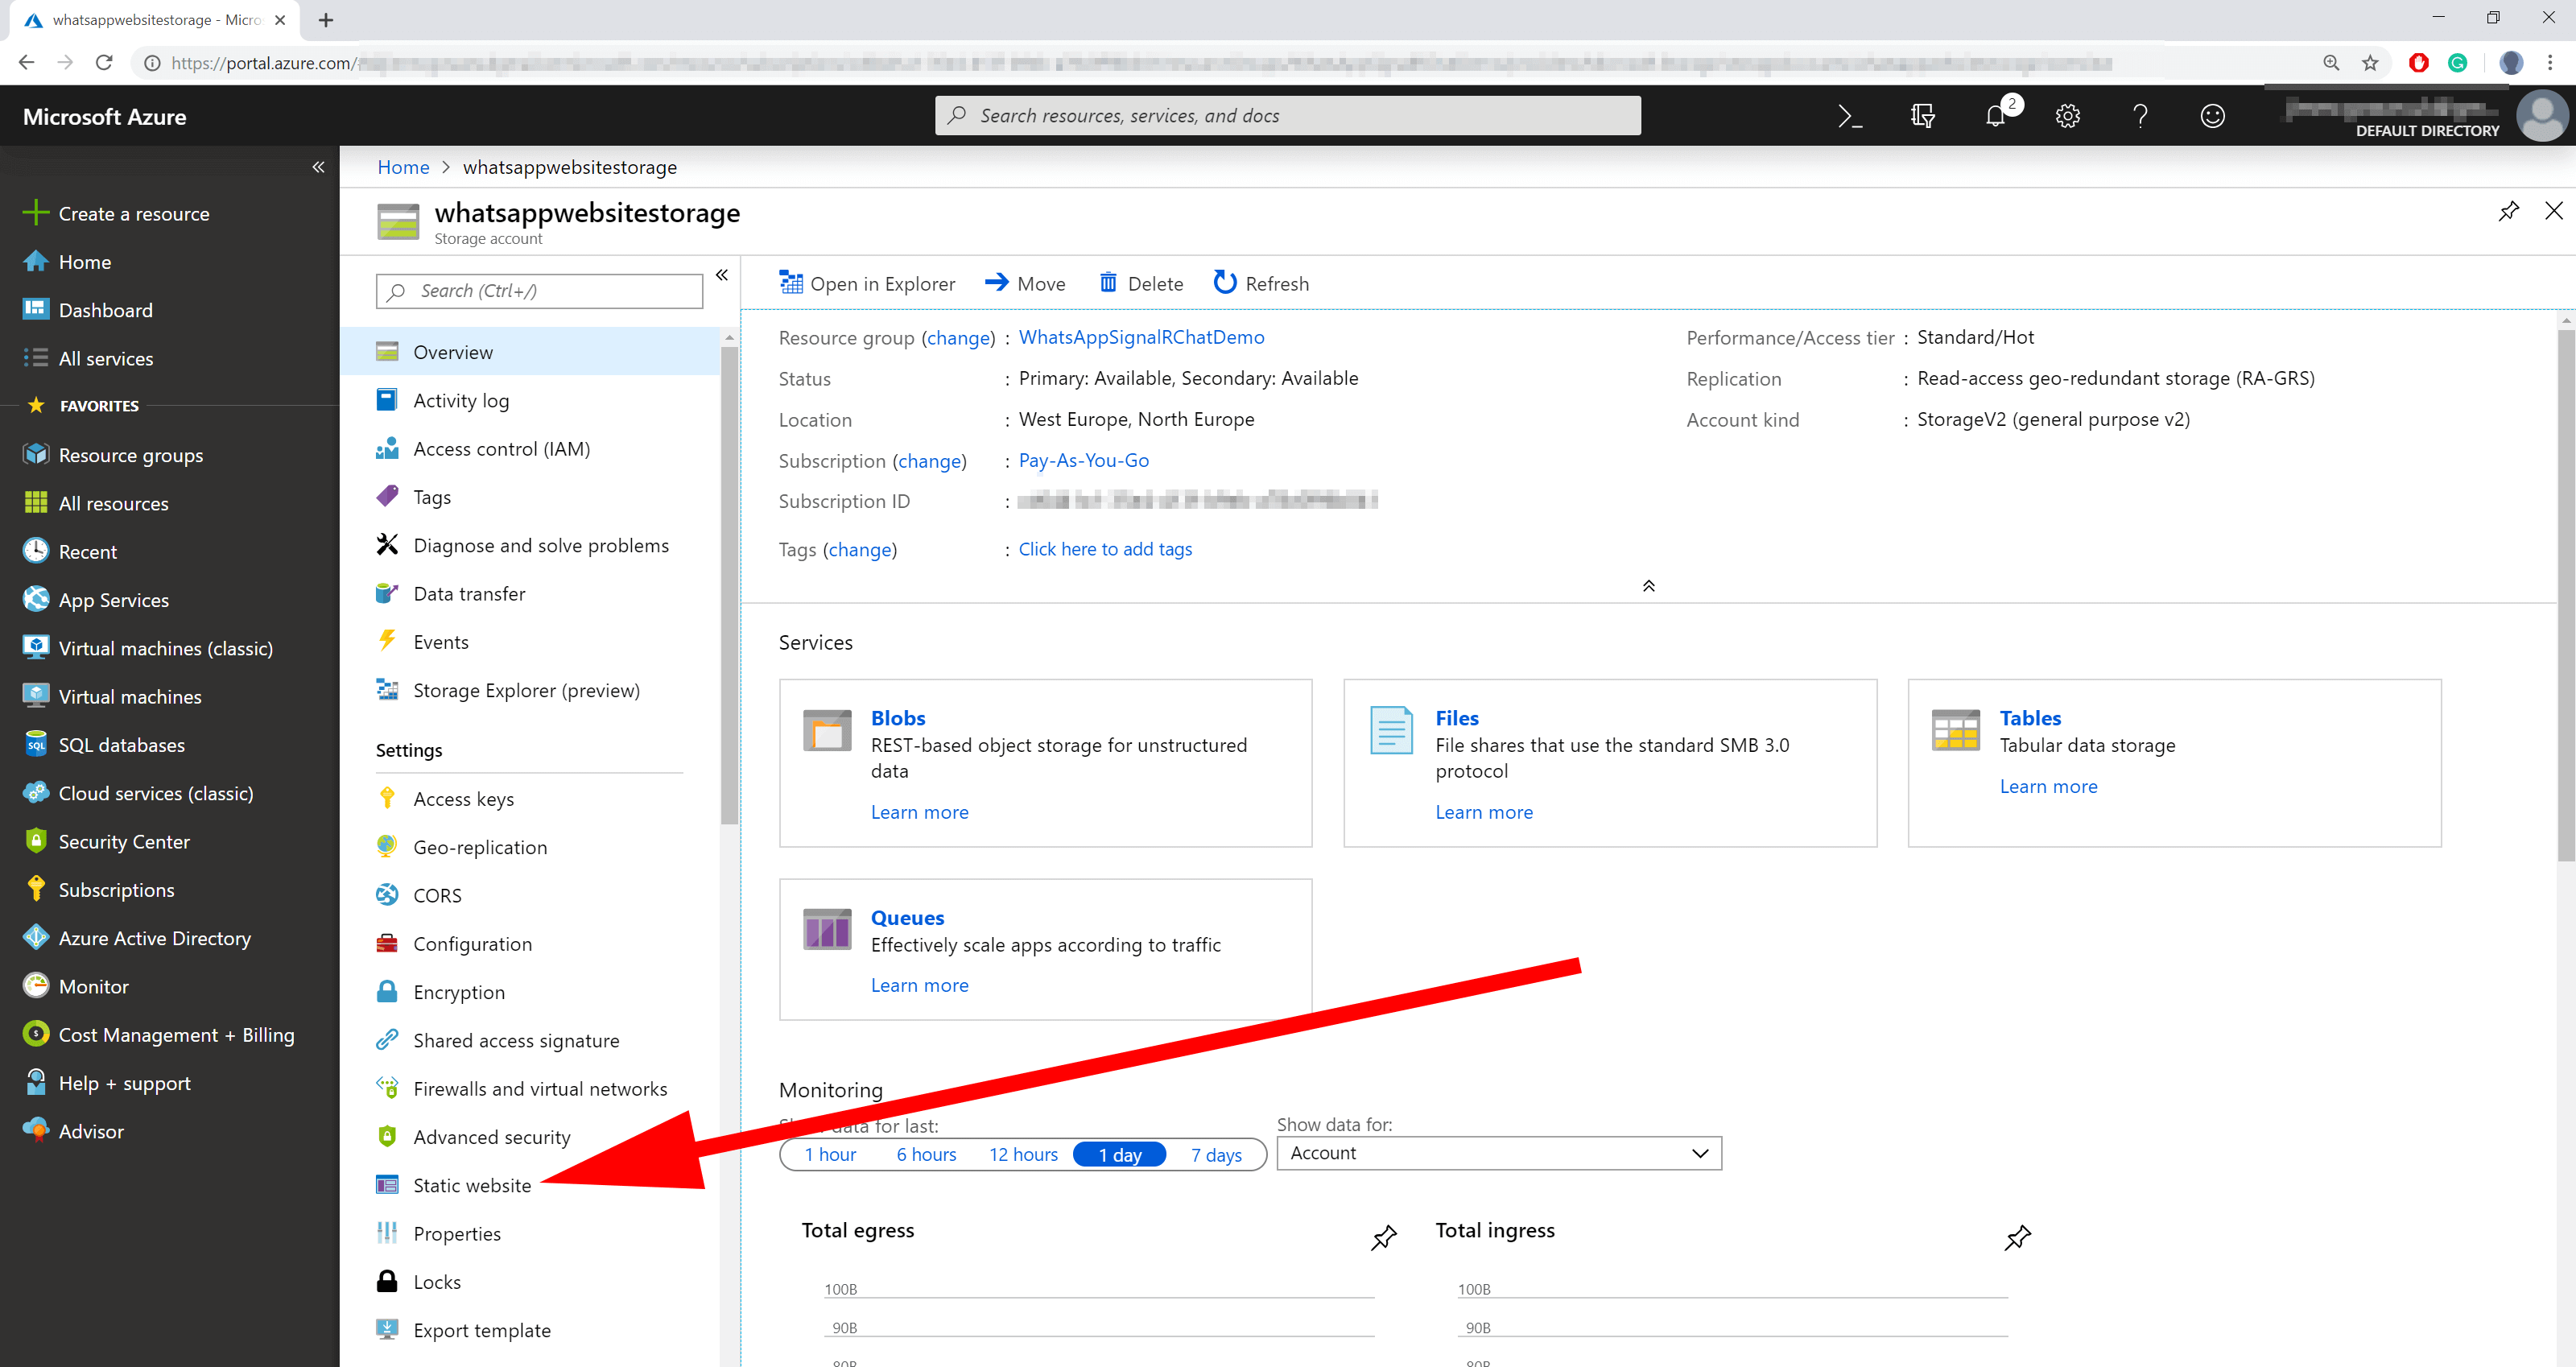
Task: Click the Refresh button in toolbar
Action: pos(1261,283)
